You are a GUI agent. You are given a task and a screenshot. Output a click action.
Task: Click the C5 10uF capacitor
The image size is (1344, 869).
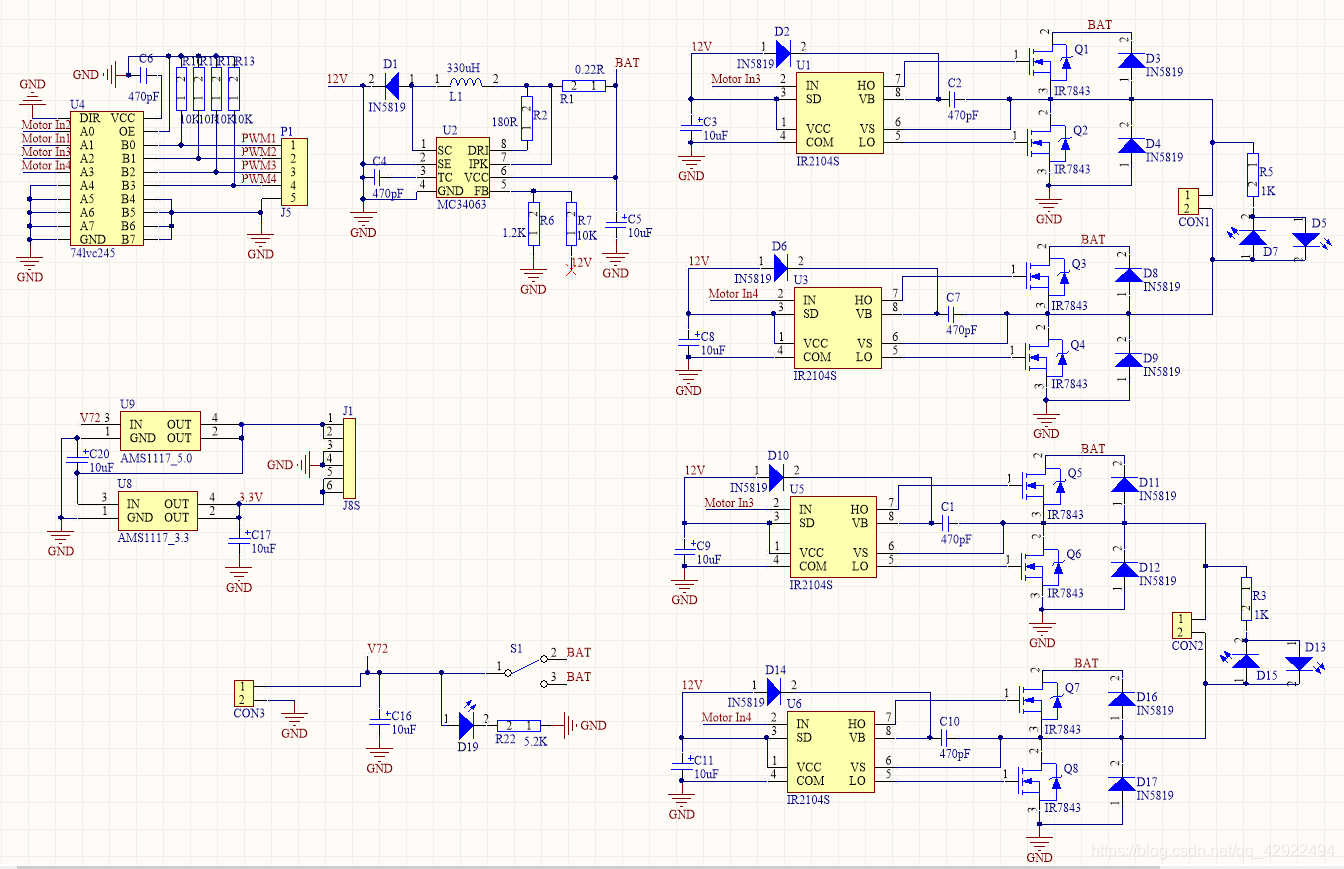[x=617, y=225]
